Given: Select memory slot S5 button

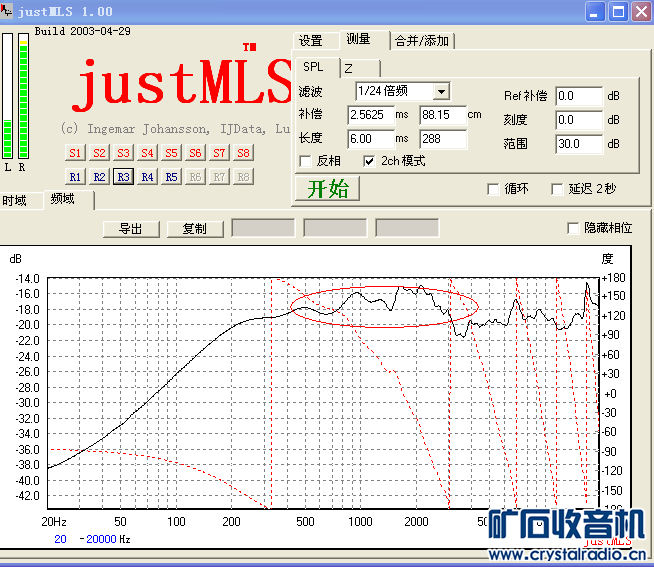Looking at the screenshot, I should (171, 153).
